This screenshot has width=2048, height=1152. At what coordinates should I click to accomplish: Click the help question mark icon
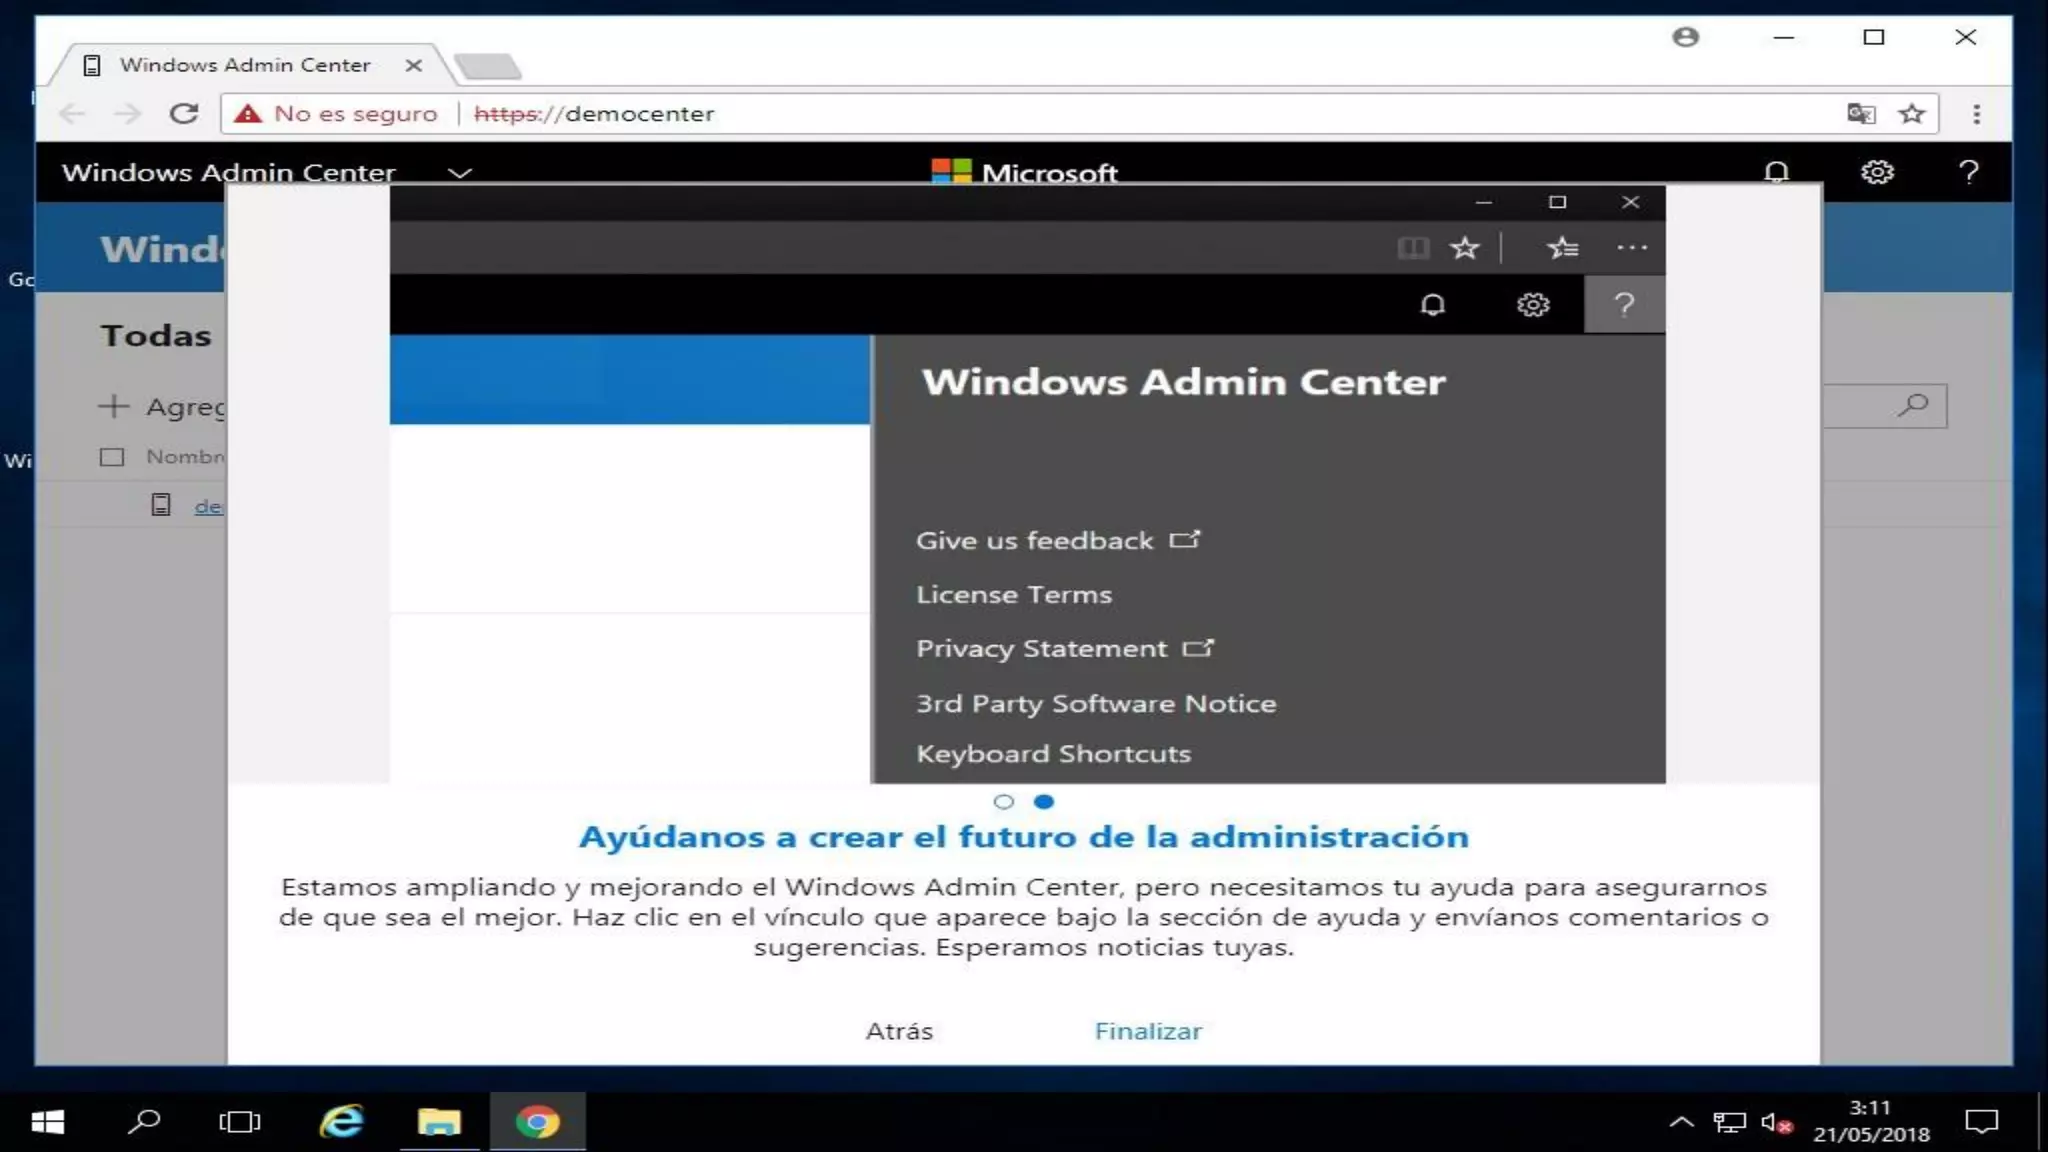point(1968,172)
